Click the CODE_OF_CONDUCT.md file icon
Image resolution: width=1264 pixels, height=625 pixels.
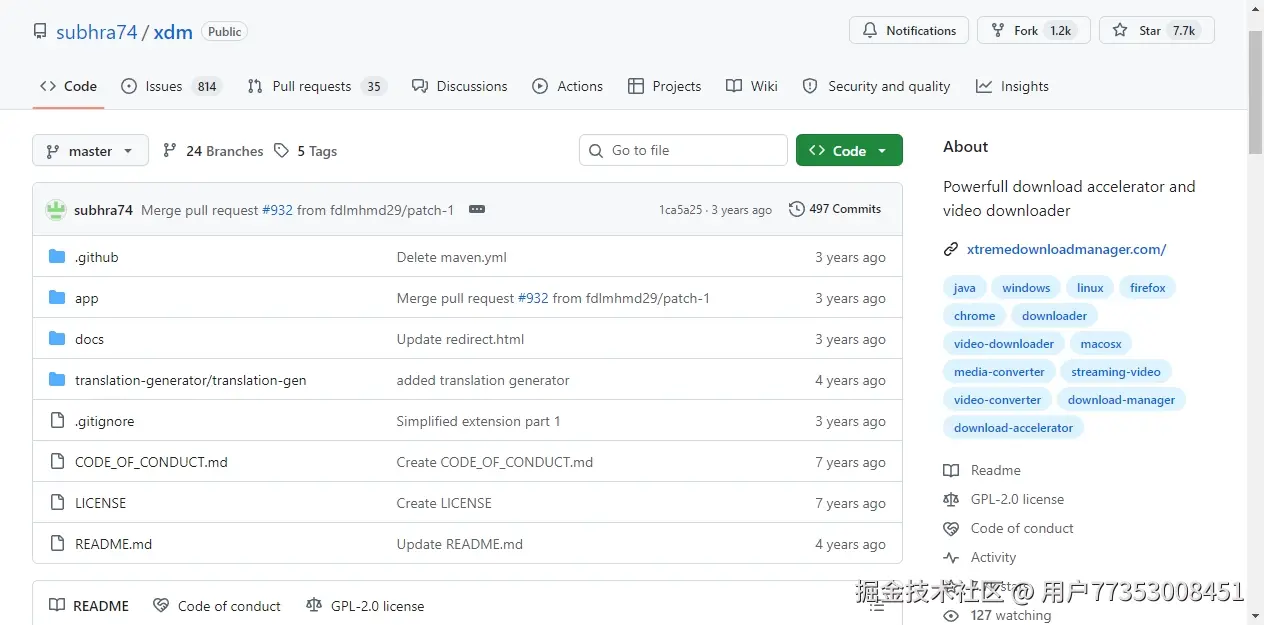57,462
